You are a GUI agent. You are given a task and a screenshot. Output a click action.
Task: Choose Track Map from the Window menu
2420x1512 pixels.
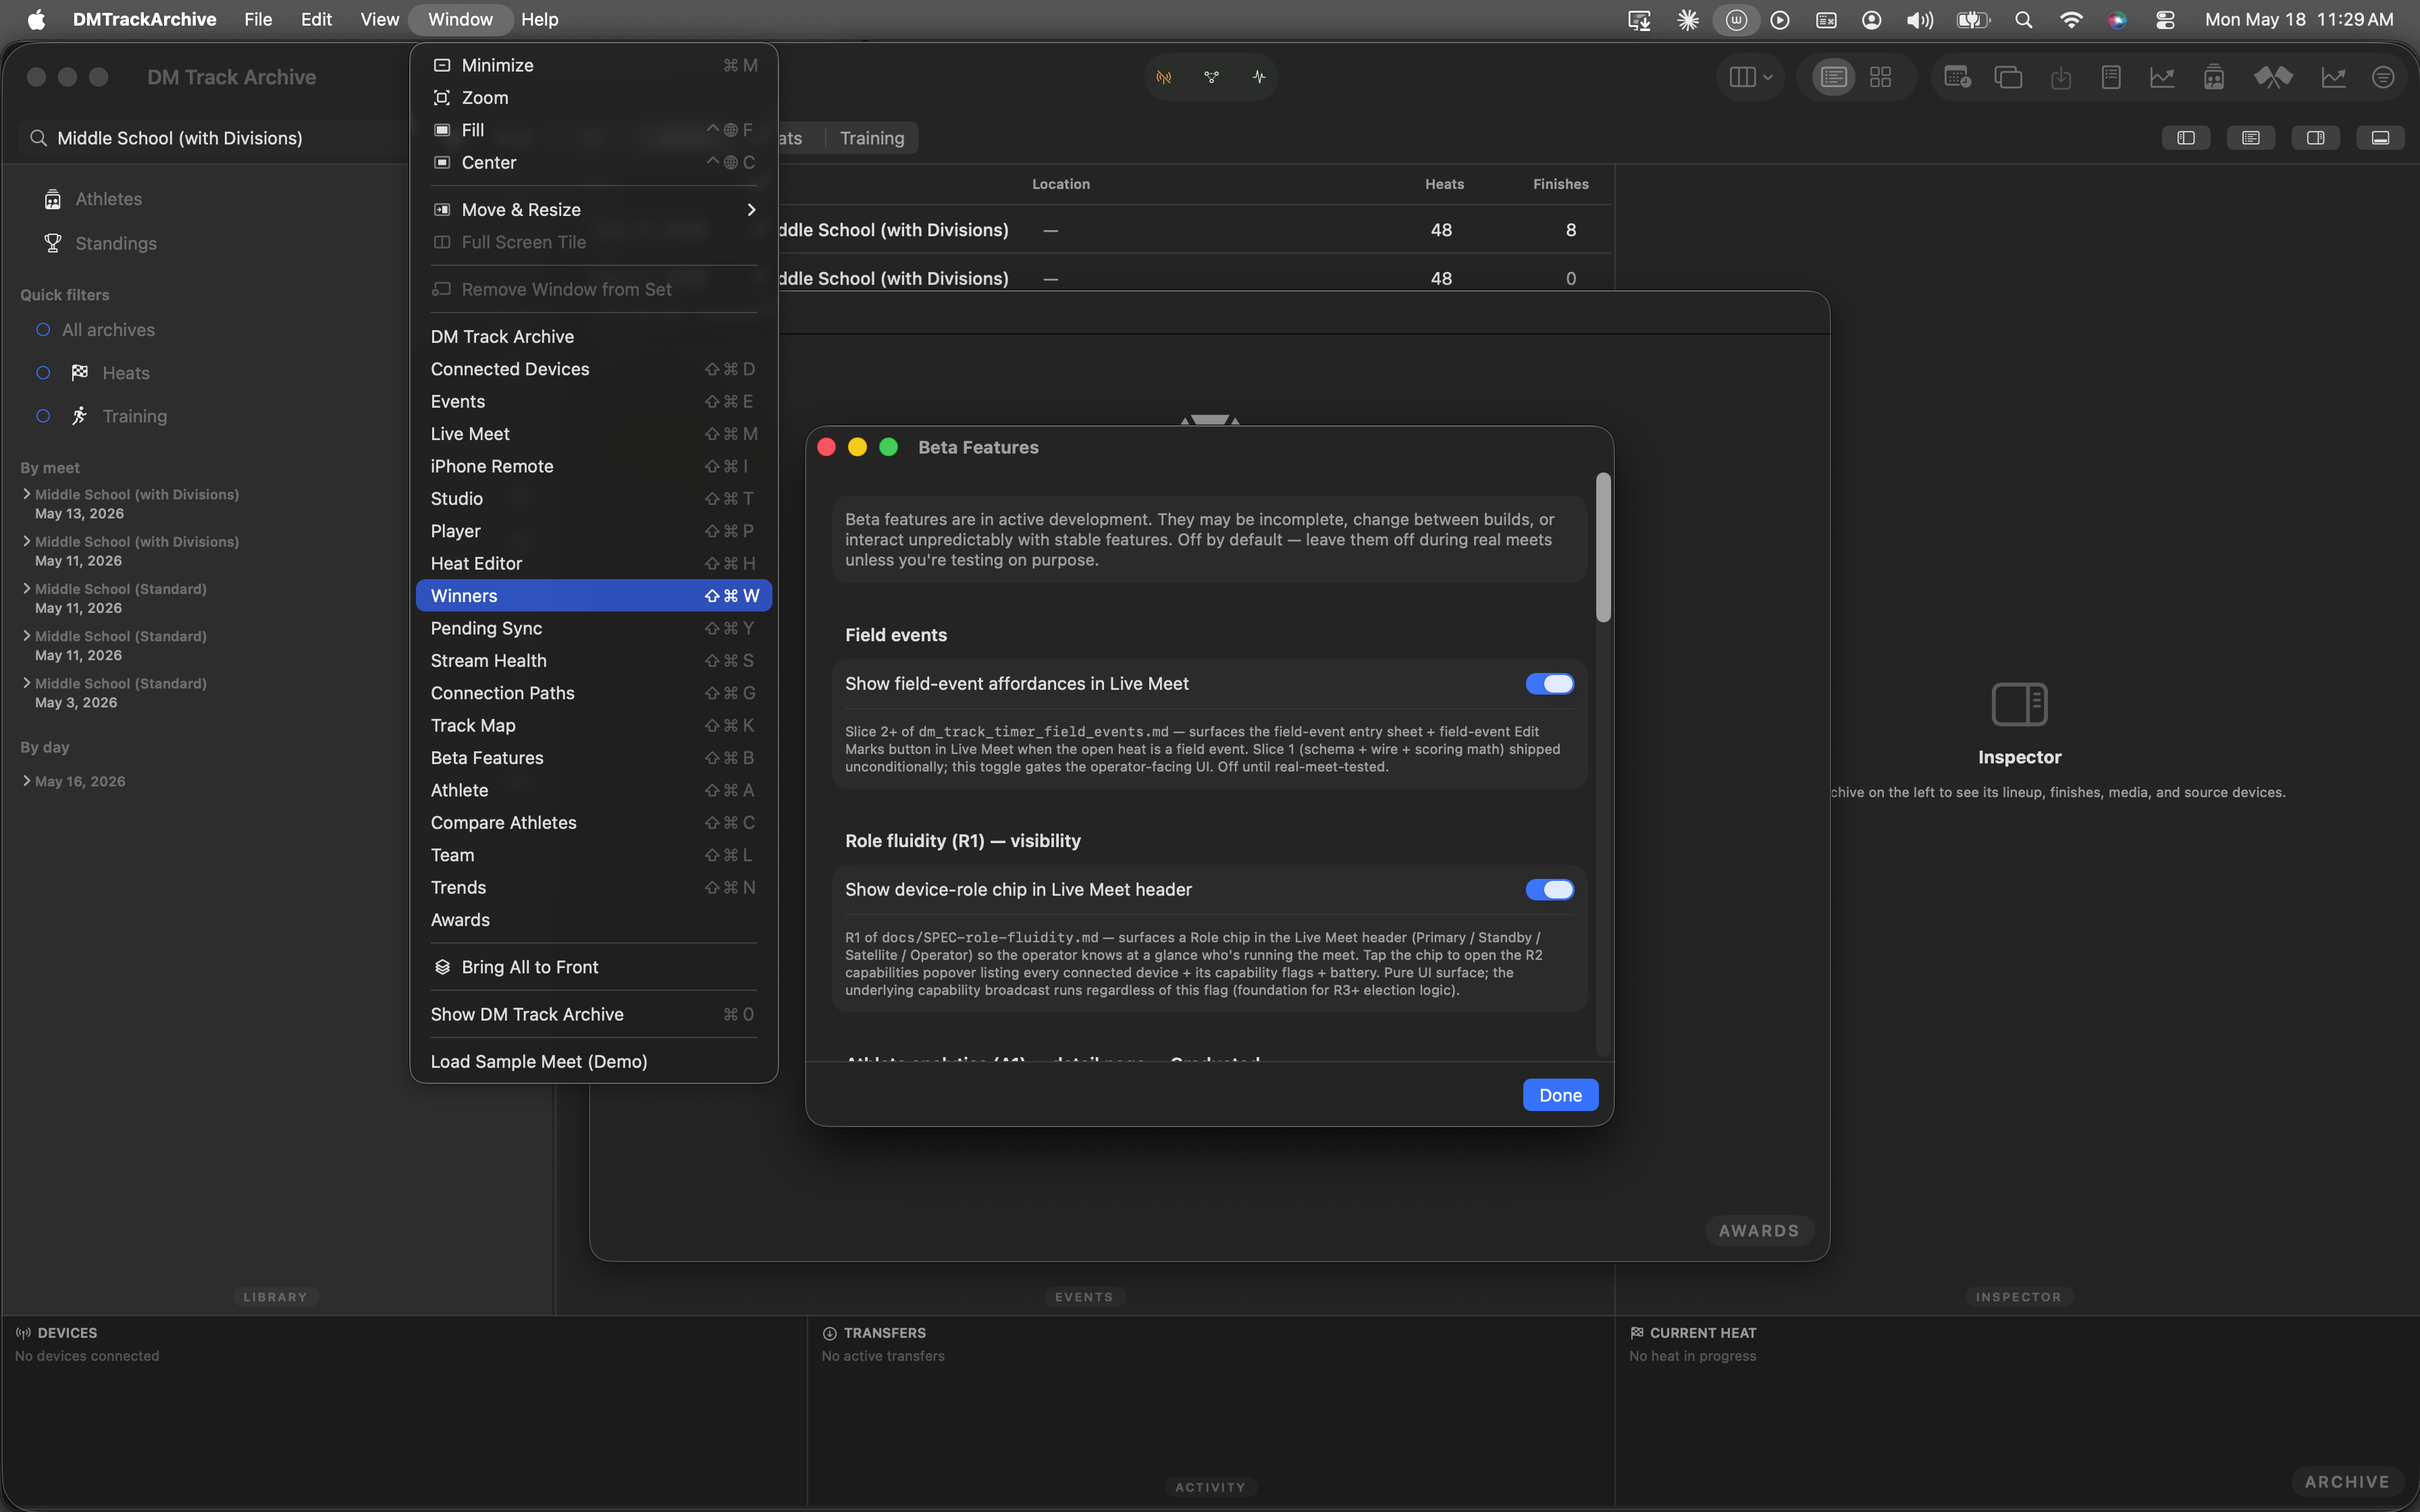pos(594,726)
